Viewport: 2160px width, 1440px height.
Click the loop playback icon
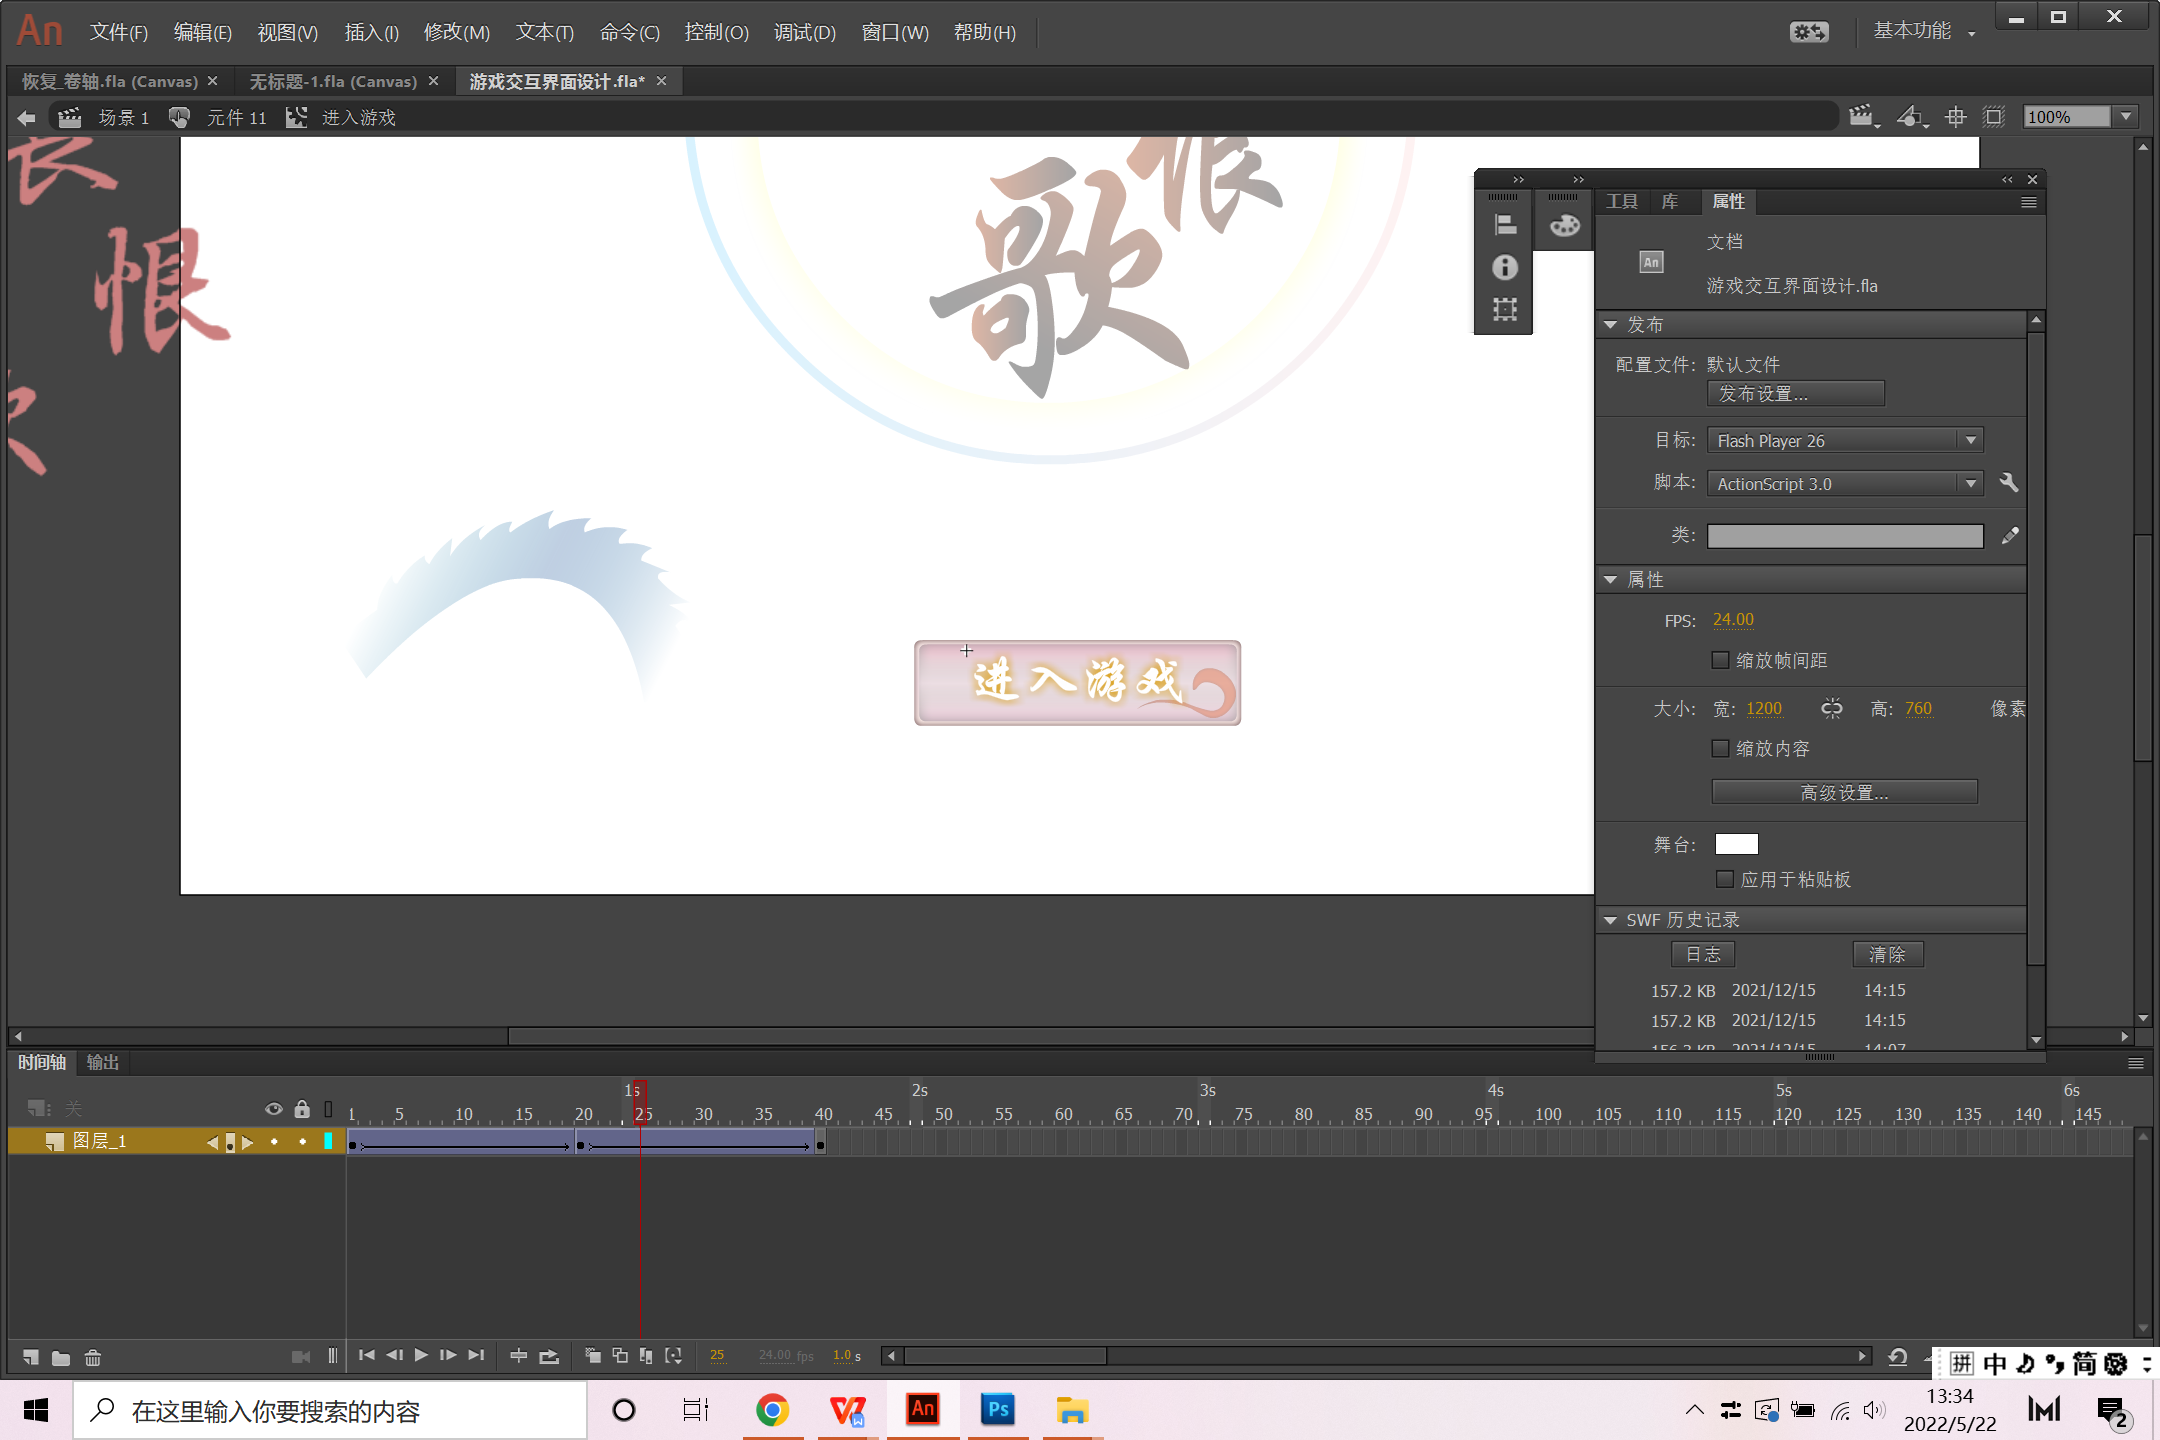tap(549, 1356)
